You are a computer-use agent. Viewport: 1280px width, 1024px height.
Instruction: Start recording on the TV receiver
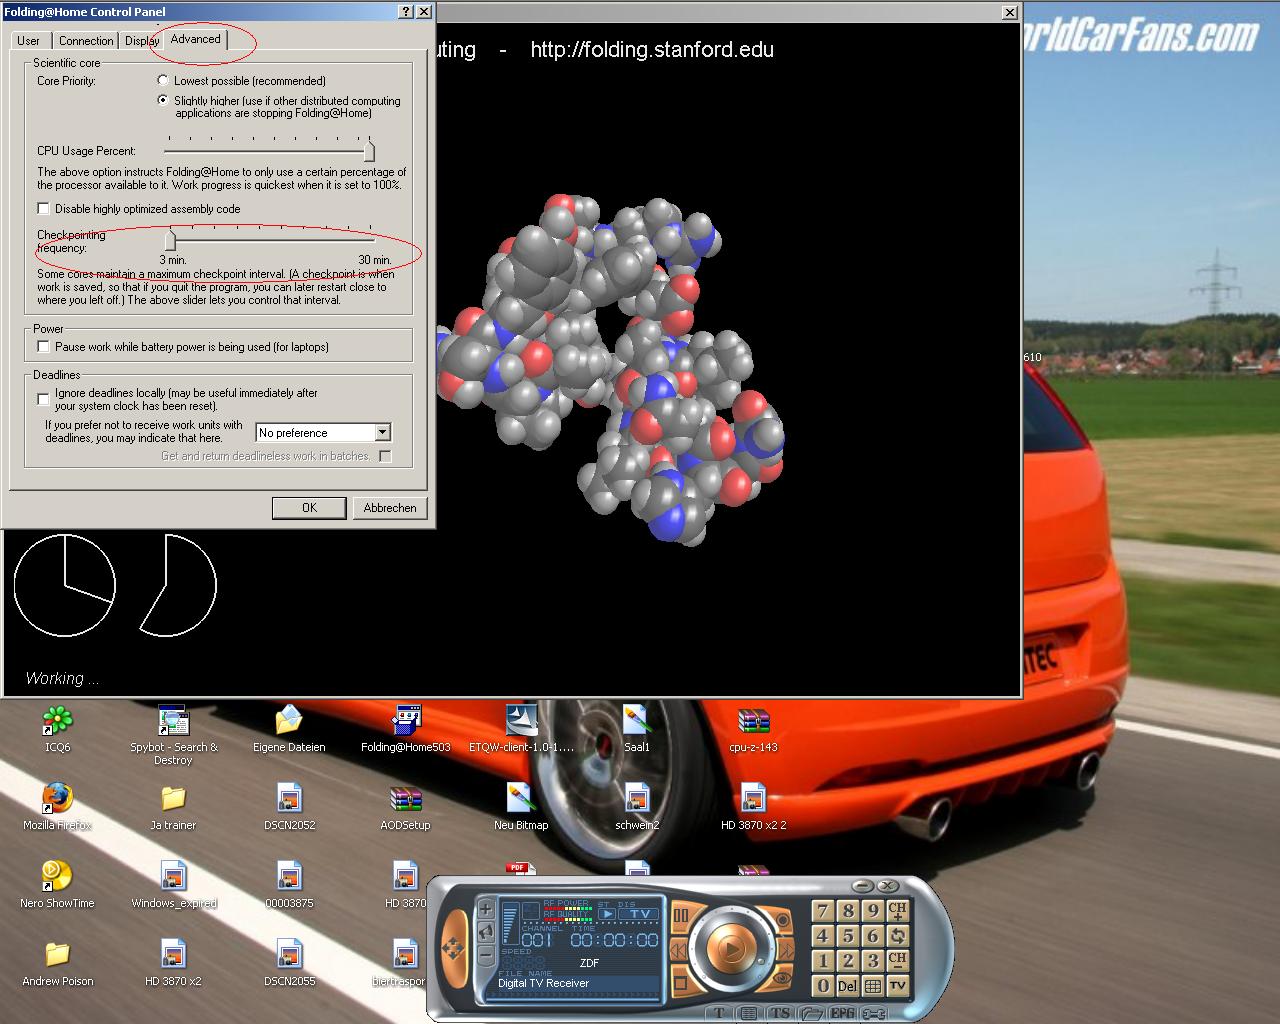click(x=782, y=919)
